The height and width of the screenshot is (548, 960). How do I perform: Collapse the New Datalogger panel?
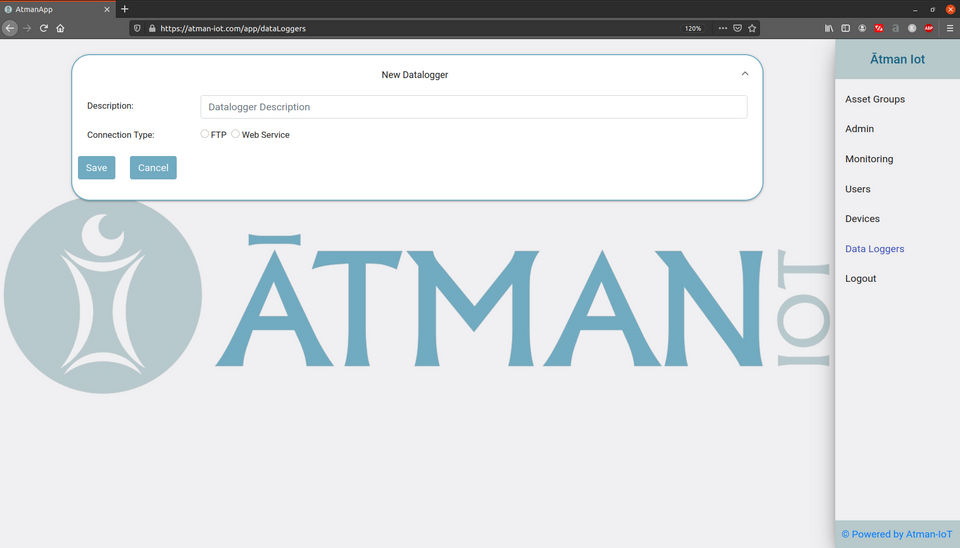(x=744, y=74)
